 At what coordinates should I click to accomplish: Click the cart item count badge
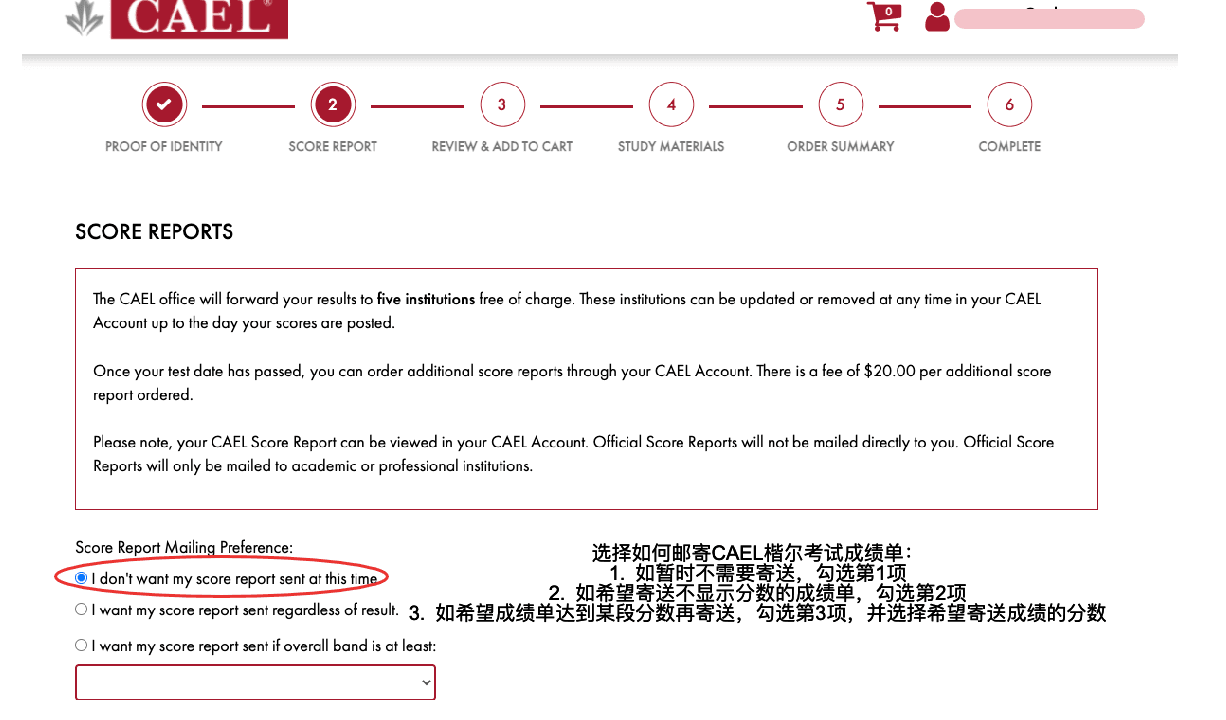point(888,11)
